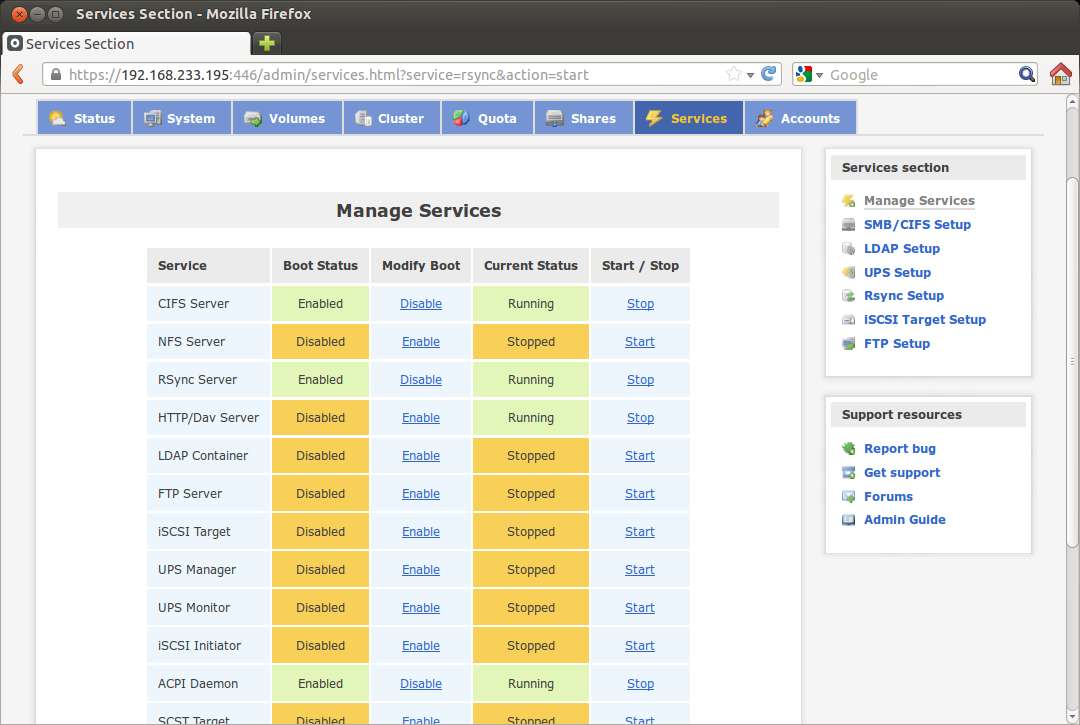Disable CIFS Server at boot

[420, 304]
